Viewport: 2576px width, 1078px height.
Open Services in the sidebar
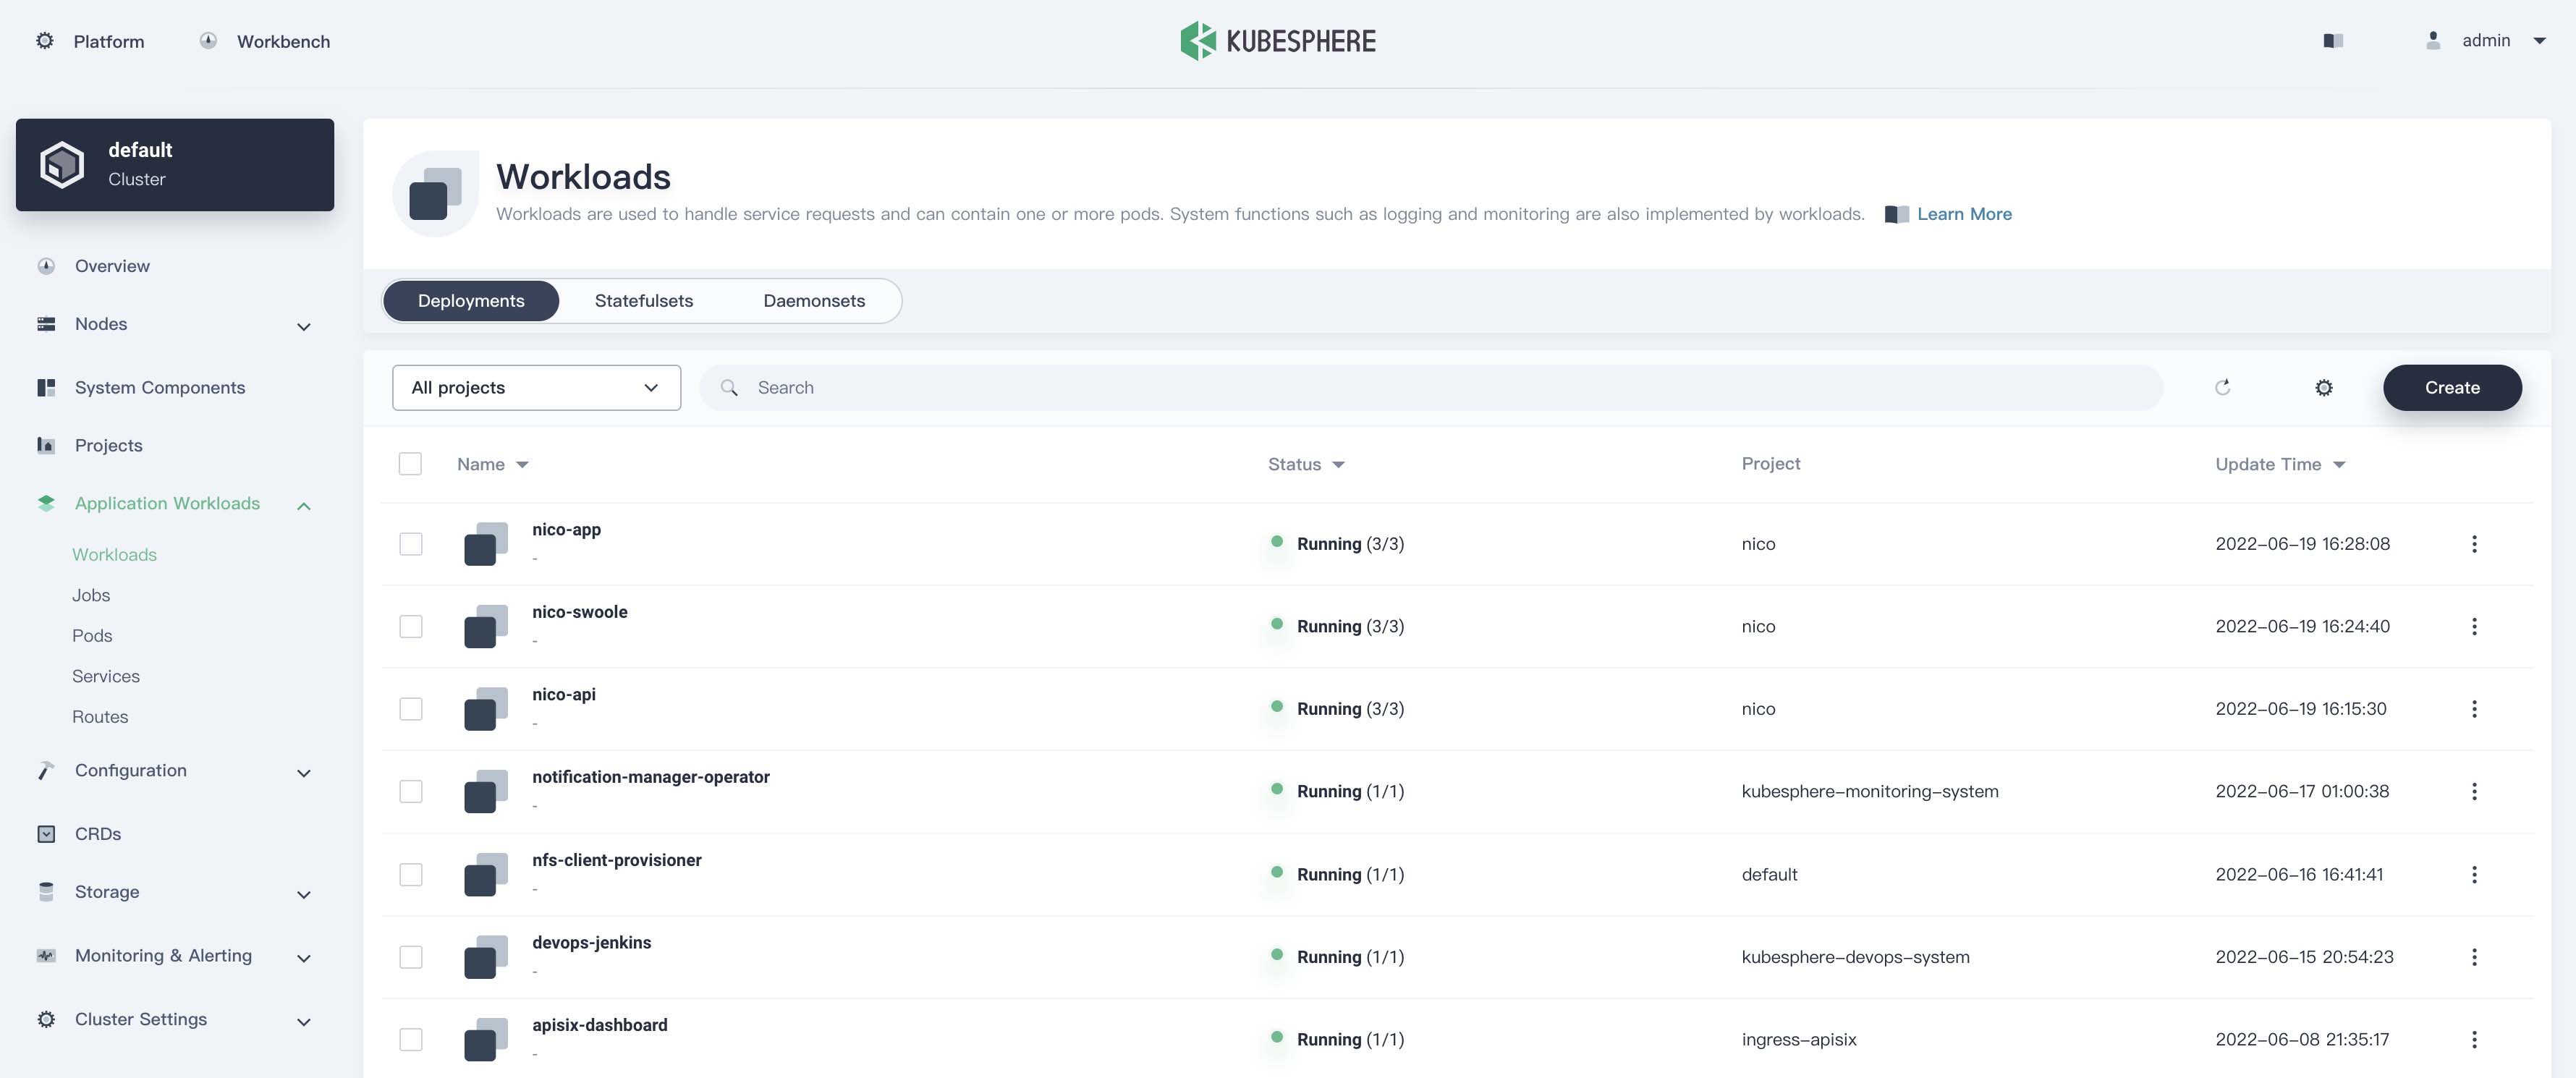click(x=106, y=677)
